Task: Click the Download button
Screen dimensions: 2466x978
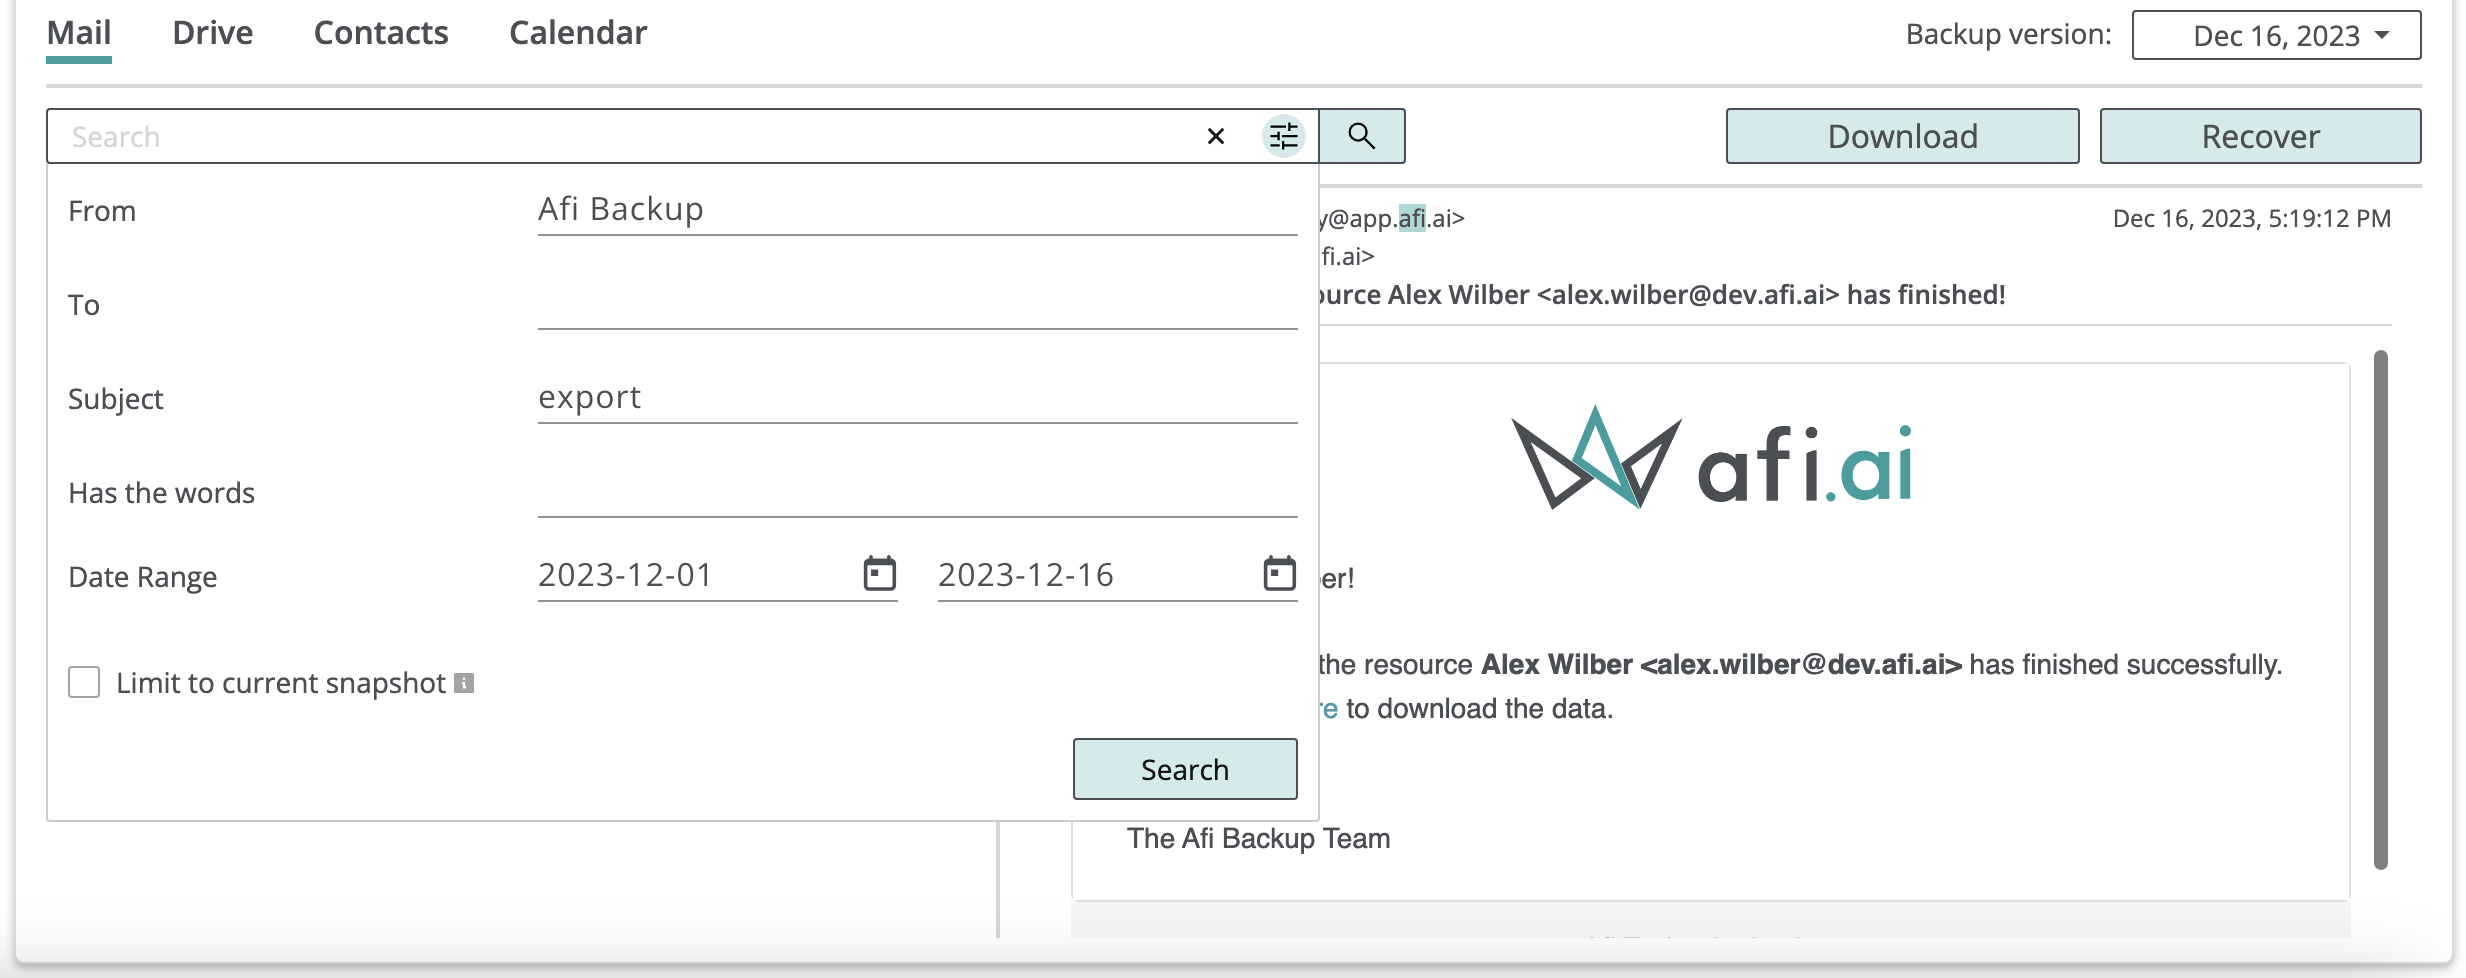Action: 1902,136
